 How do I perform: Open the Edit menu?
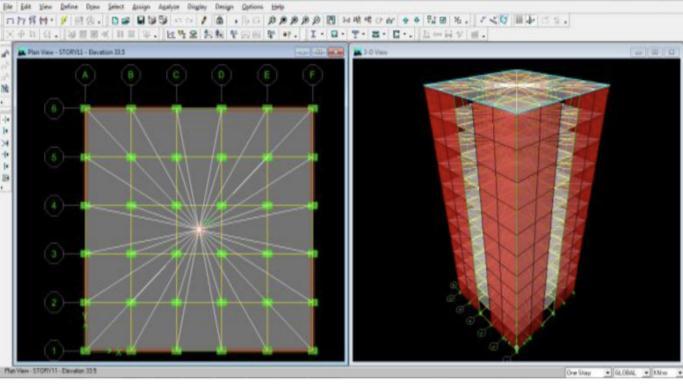point(26,7)
